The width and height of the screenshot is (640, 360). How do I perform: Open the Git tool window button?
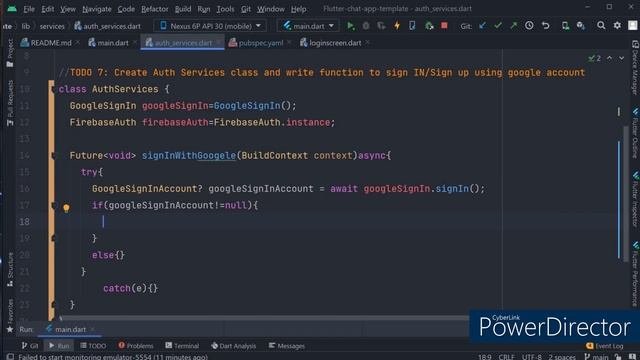[30, 346]
